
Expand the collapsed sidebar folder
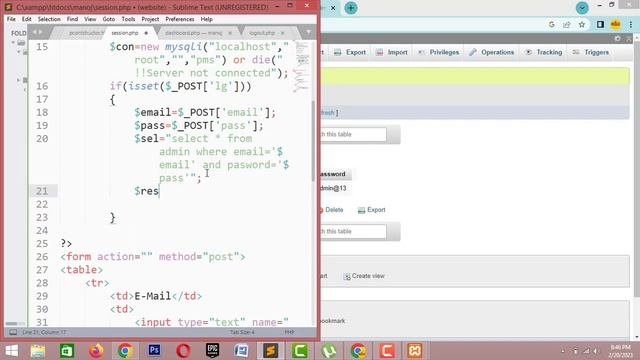[x=18, y=80]
